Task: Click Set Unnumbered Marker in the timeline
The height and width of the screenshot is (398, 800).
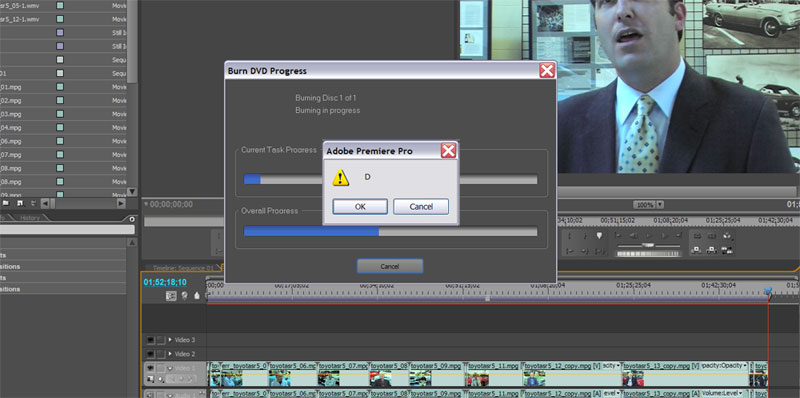Action: tap(197, 295)
